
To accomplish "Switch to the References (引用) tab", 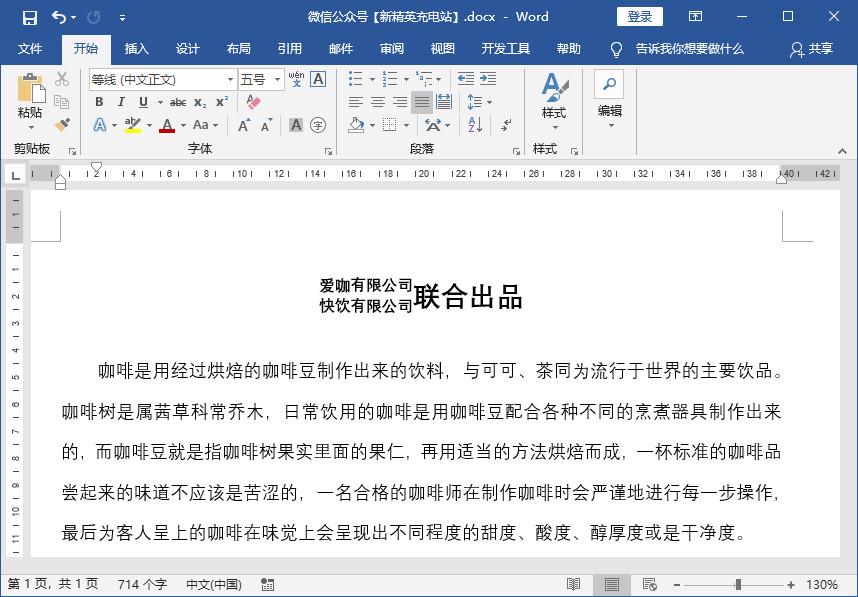I will pyautogui.click(x=289, y=49).
